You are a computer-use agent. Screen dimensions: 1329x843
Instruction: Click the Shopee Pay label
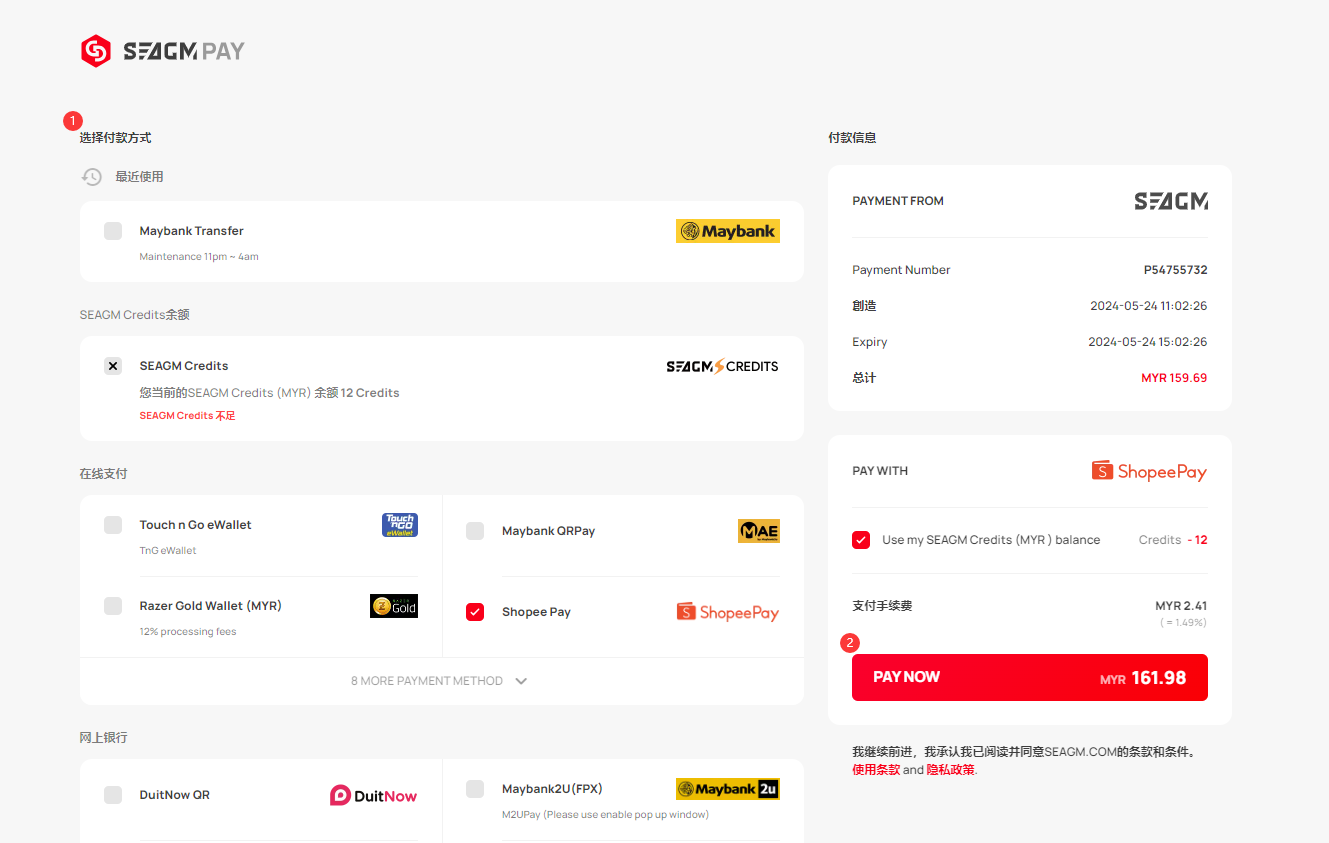pyautogui.click(x=536, y=612)
